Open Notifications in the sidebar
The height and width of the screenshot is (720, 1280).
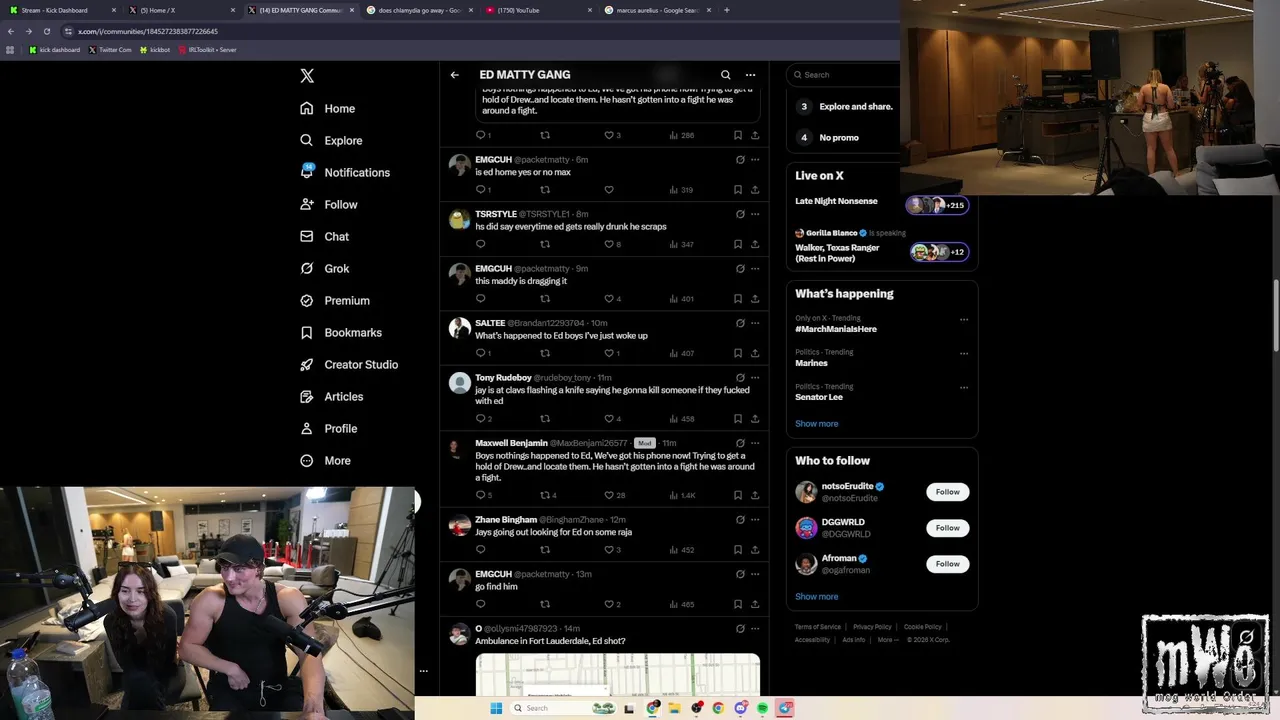click(x=344, y=172)
